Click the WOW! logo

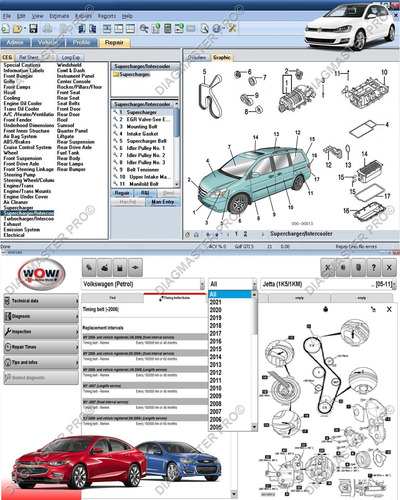pyautogui.click(x=41, y=275)
